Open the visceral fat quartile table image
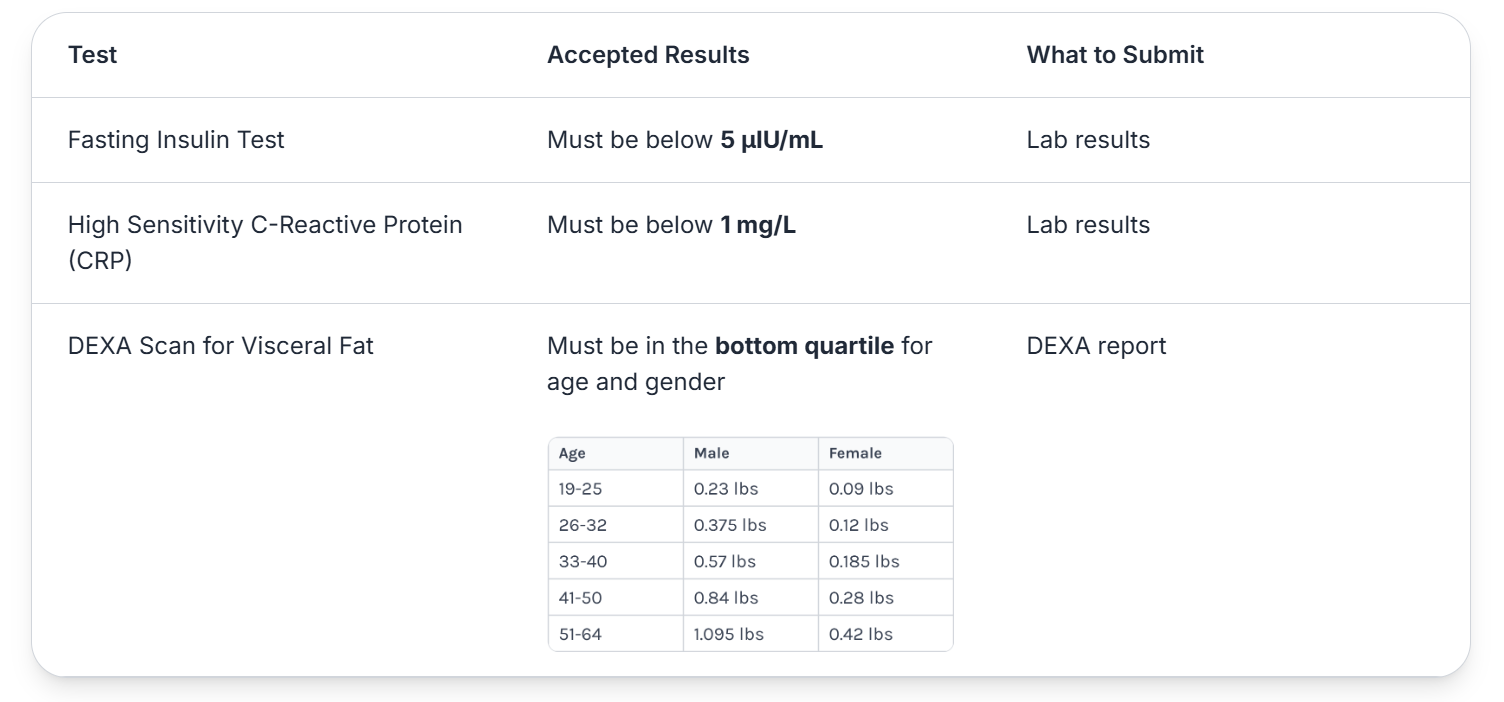 pyautogui.click(x=751, y=544)
